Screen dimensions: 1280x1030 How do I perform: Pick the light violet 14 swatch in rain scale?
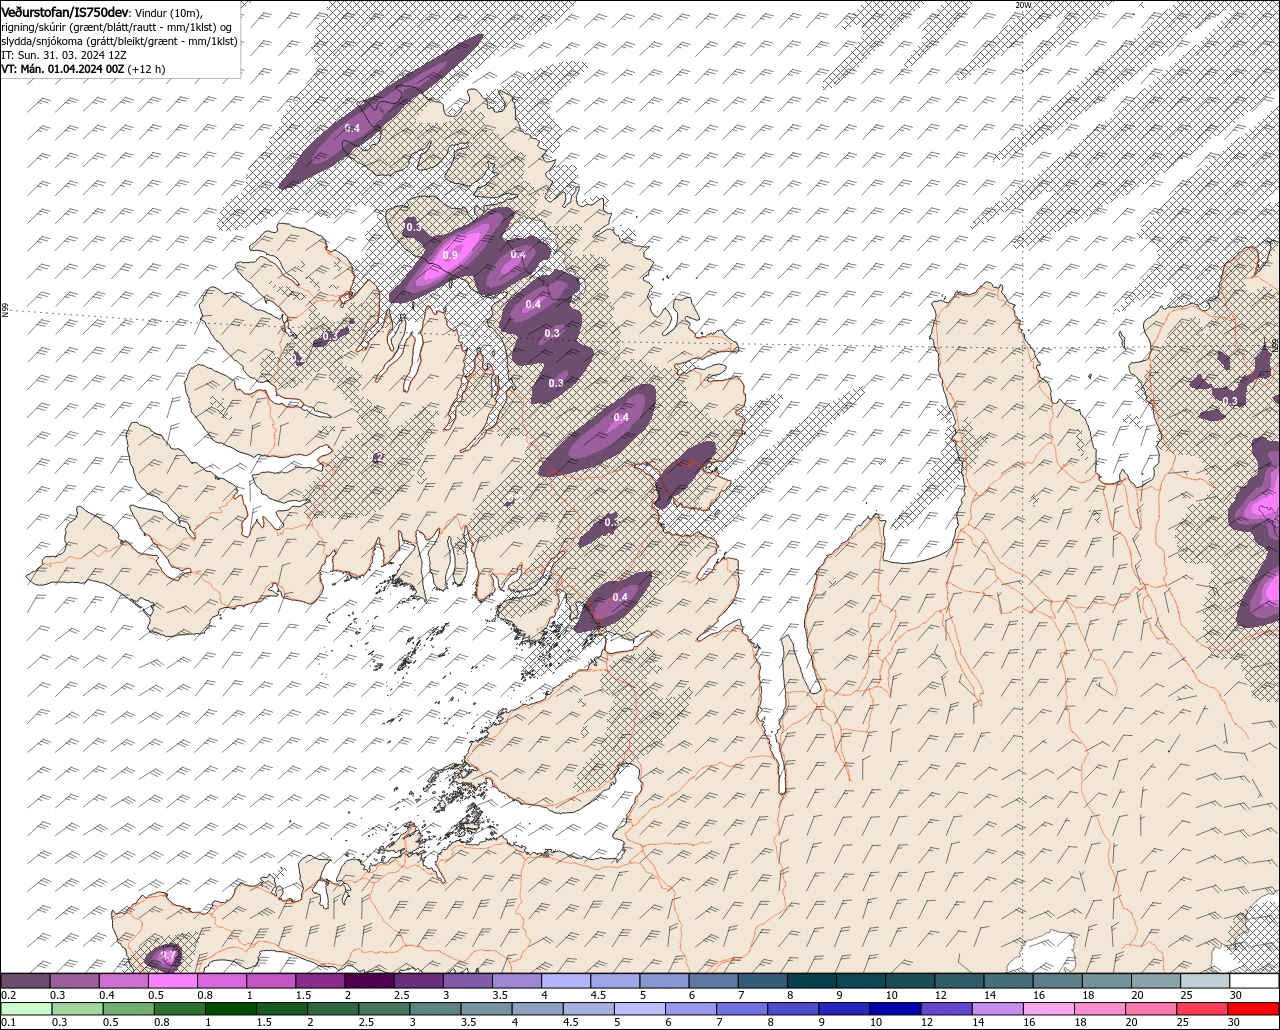[998, 1008]
